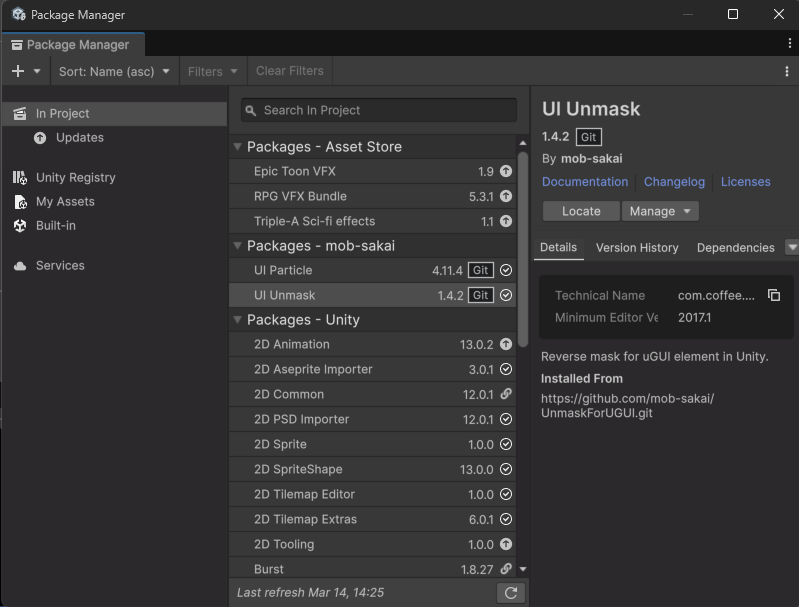Click the update icon for Epic Toon VFX
The width and height of the screenshot is (799, 607).
tap(505, 171)
